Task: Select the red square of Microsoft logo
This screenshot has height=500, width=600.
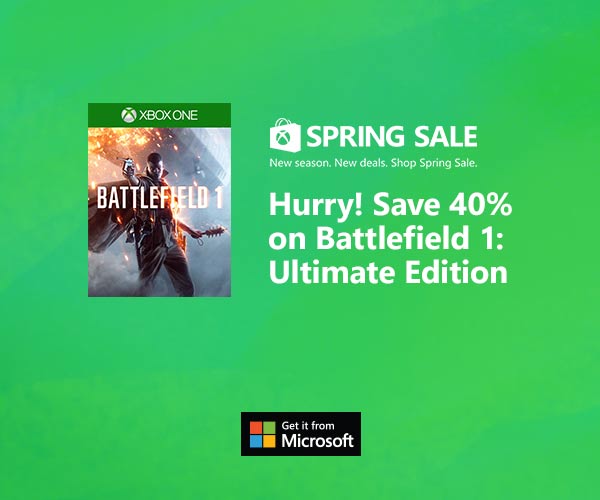Action: click(x=256, y=428)
